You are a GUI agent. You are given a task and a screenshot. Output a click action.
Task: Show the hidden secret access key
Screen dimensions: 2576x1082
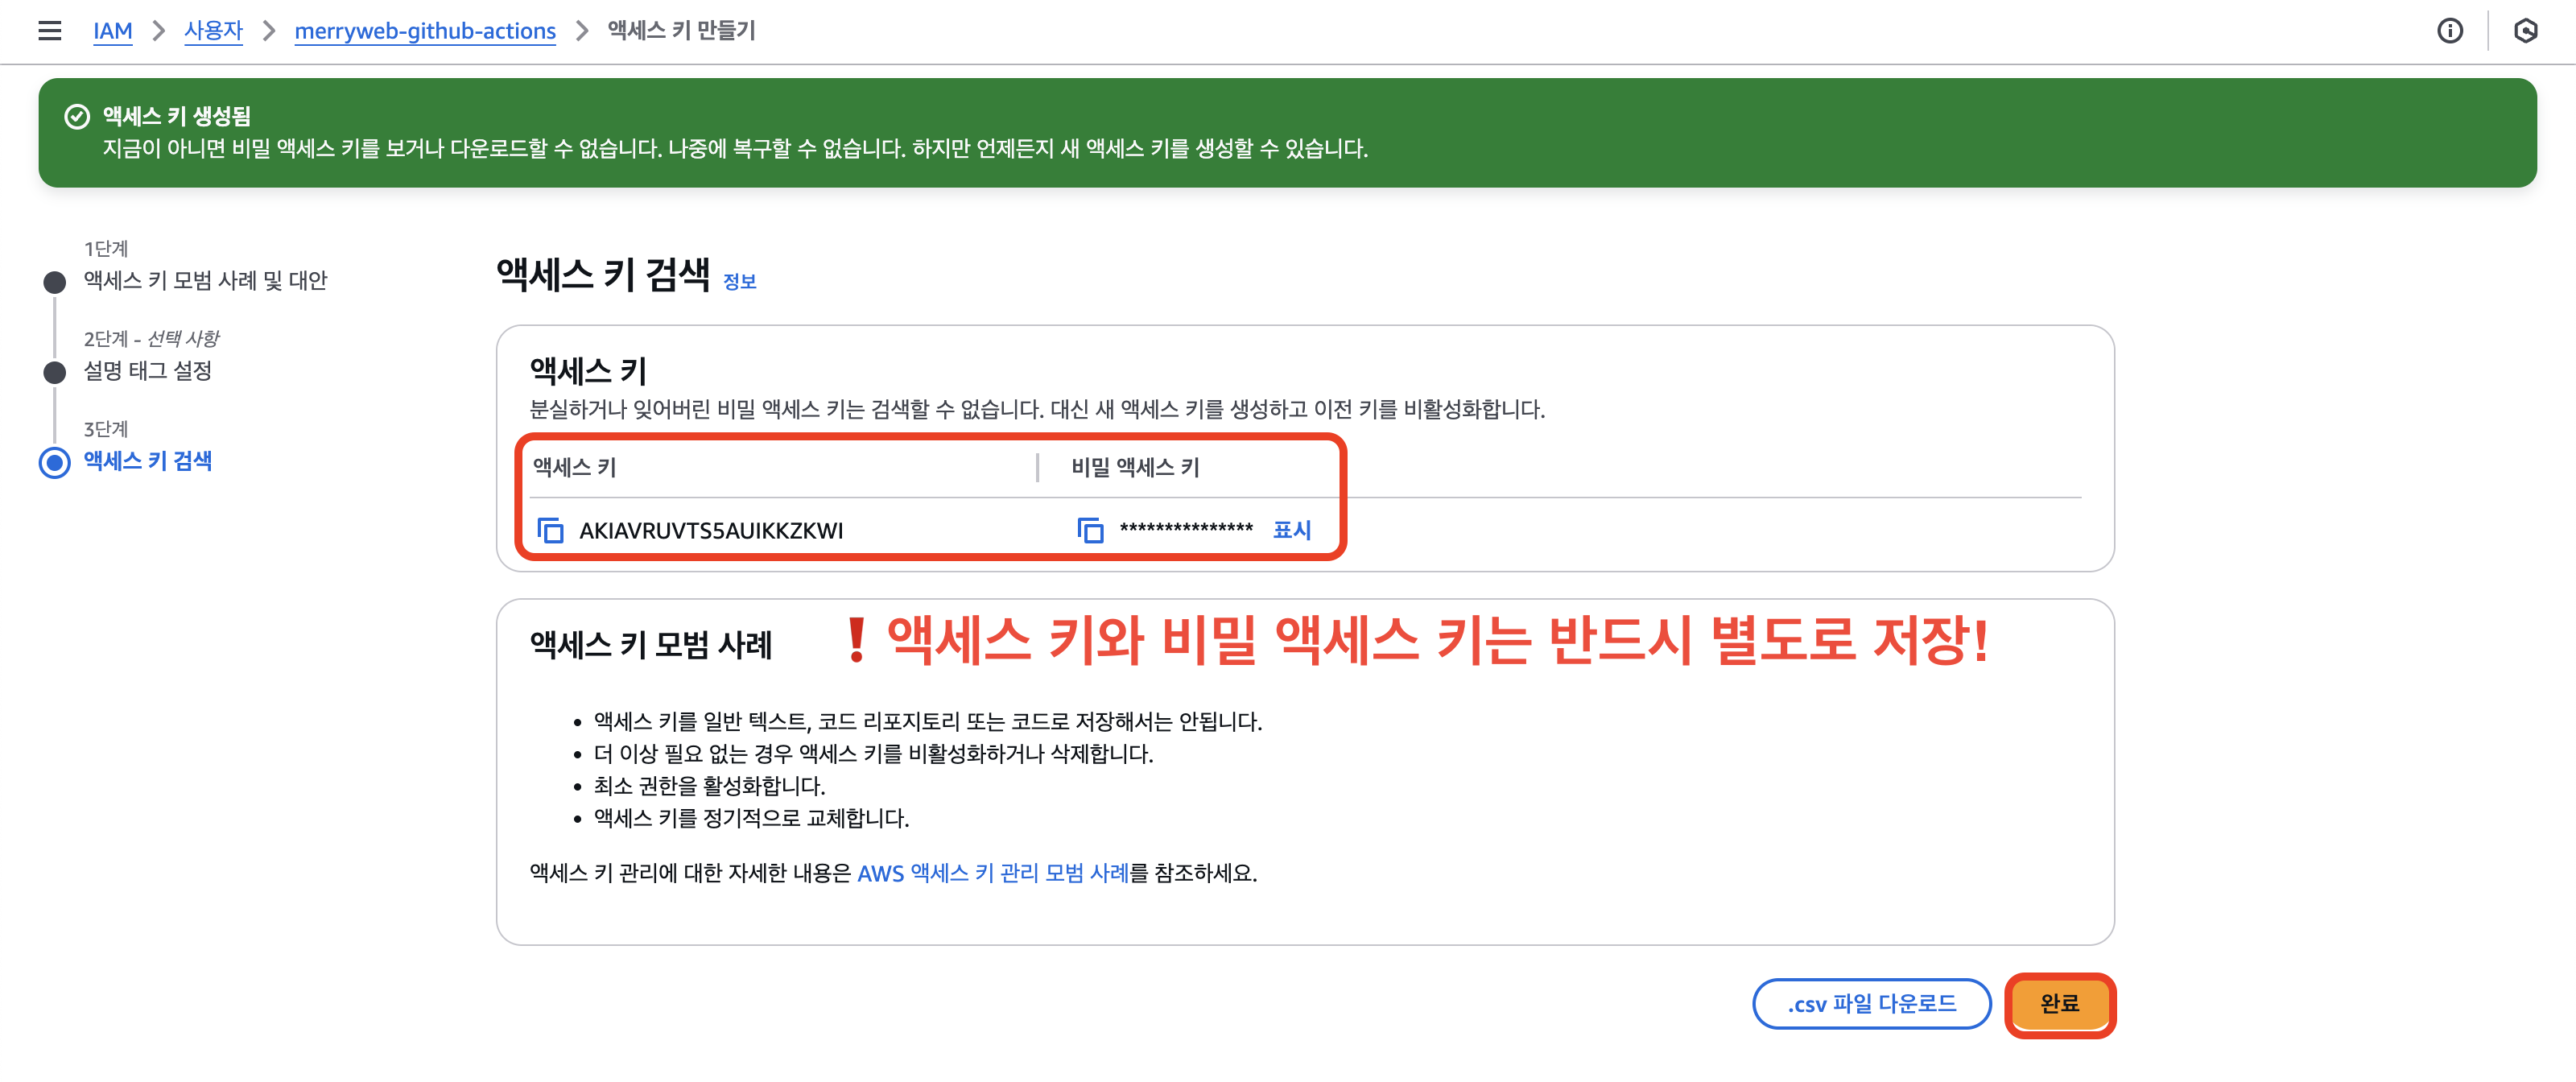click(x=1291, y=530)
